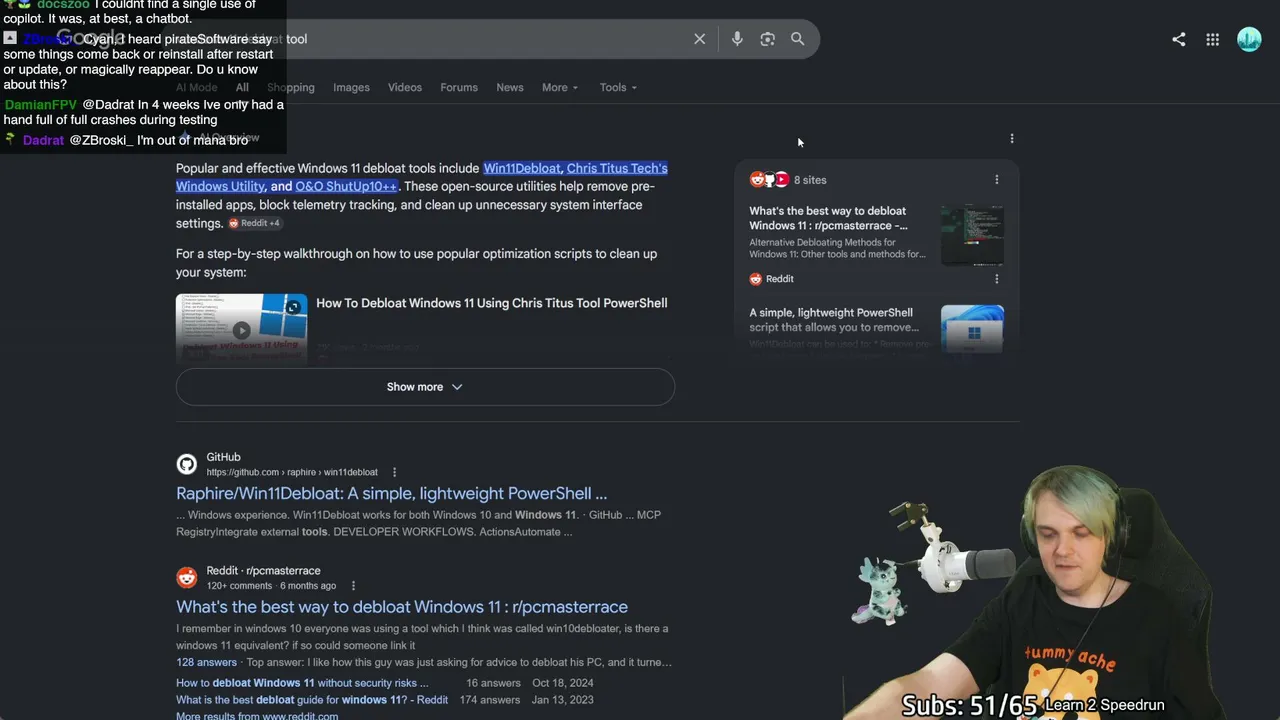Switch to the Videos tab
Screen dimensions: 1280x720
point(405,87)
